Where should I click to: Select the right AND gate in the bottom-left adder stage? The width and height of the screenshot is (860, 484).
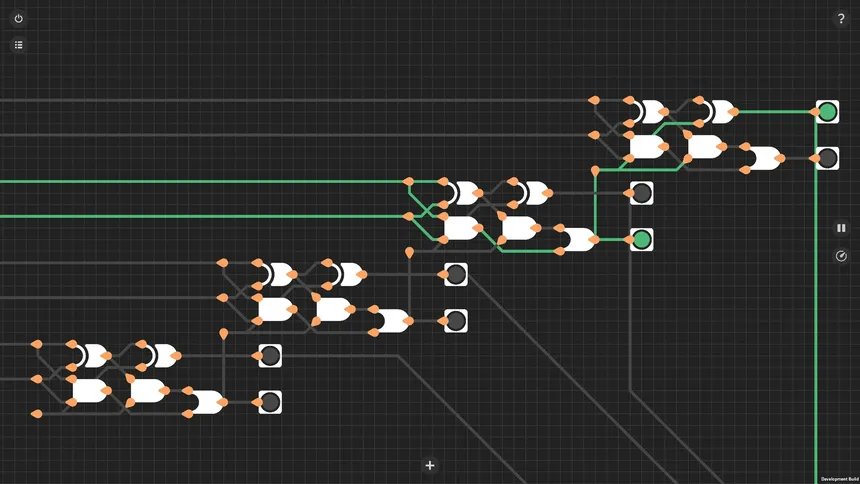148,391
